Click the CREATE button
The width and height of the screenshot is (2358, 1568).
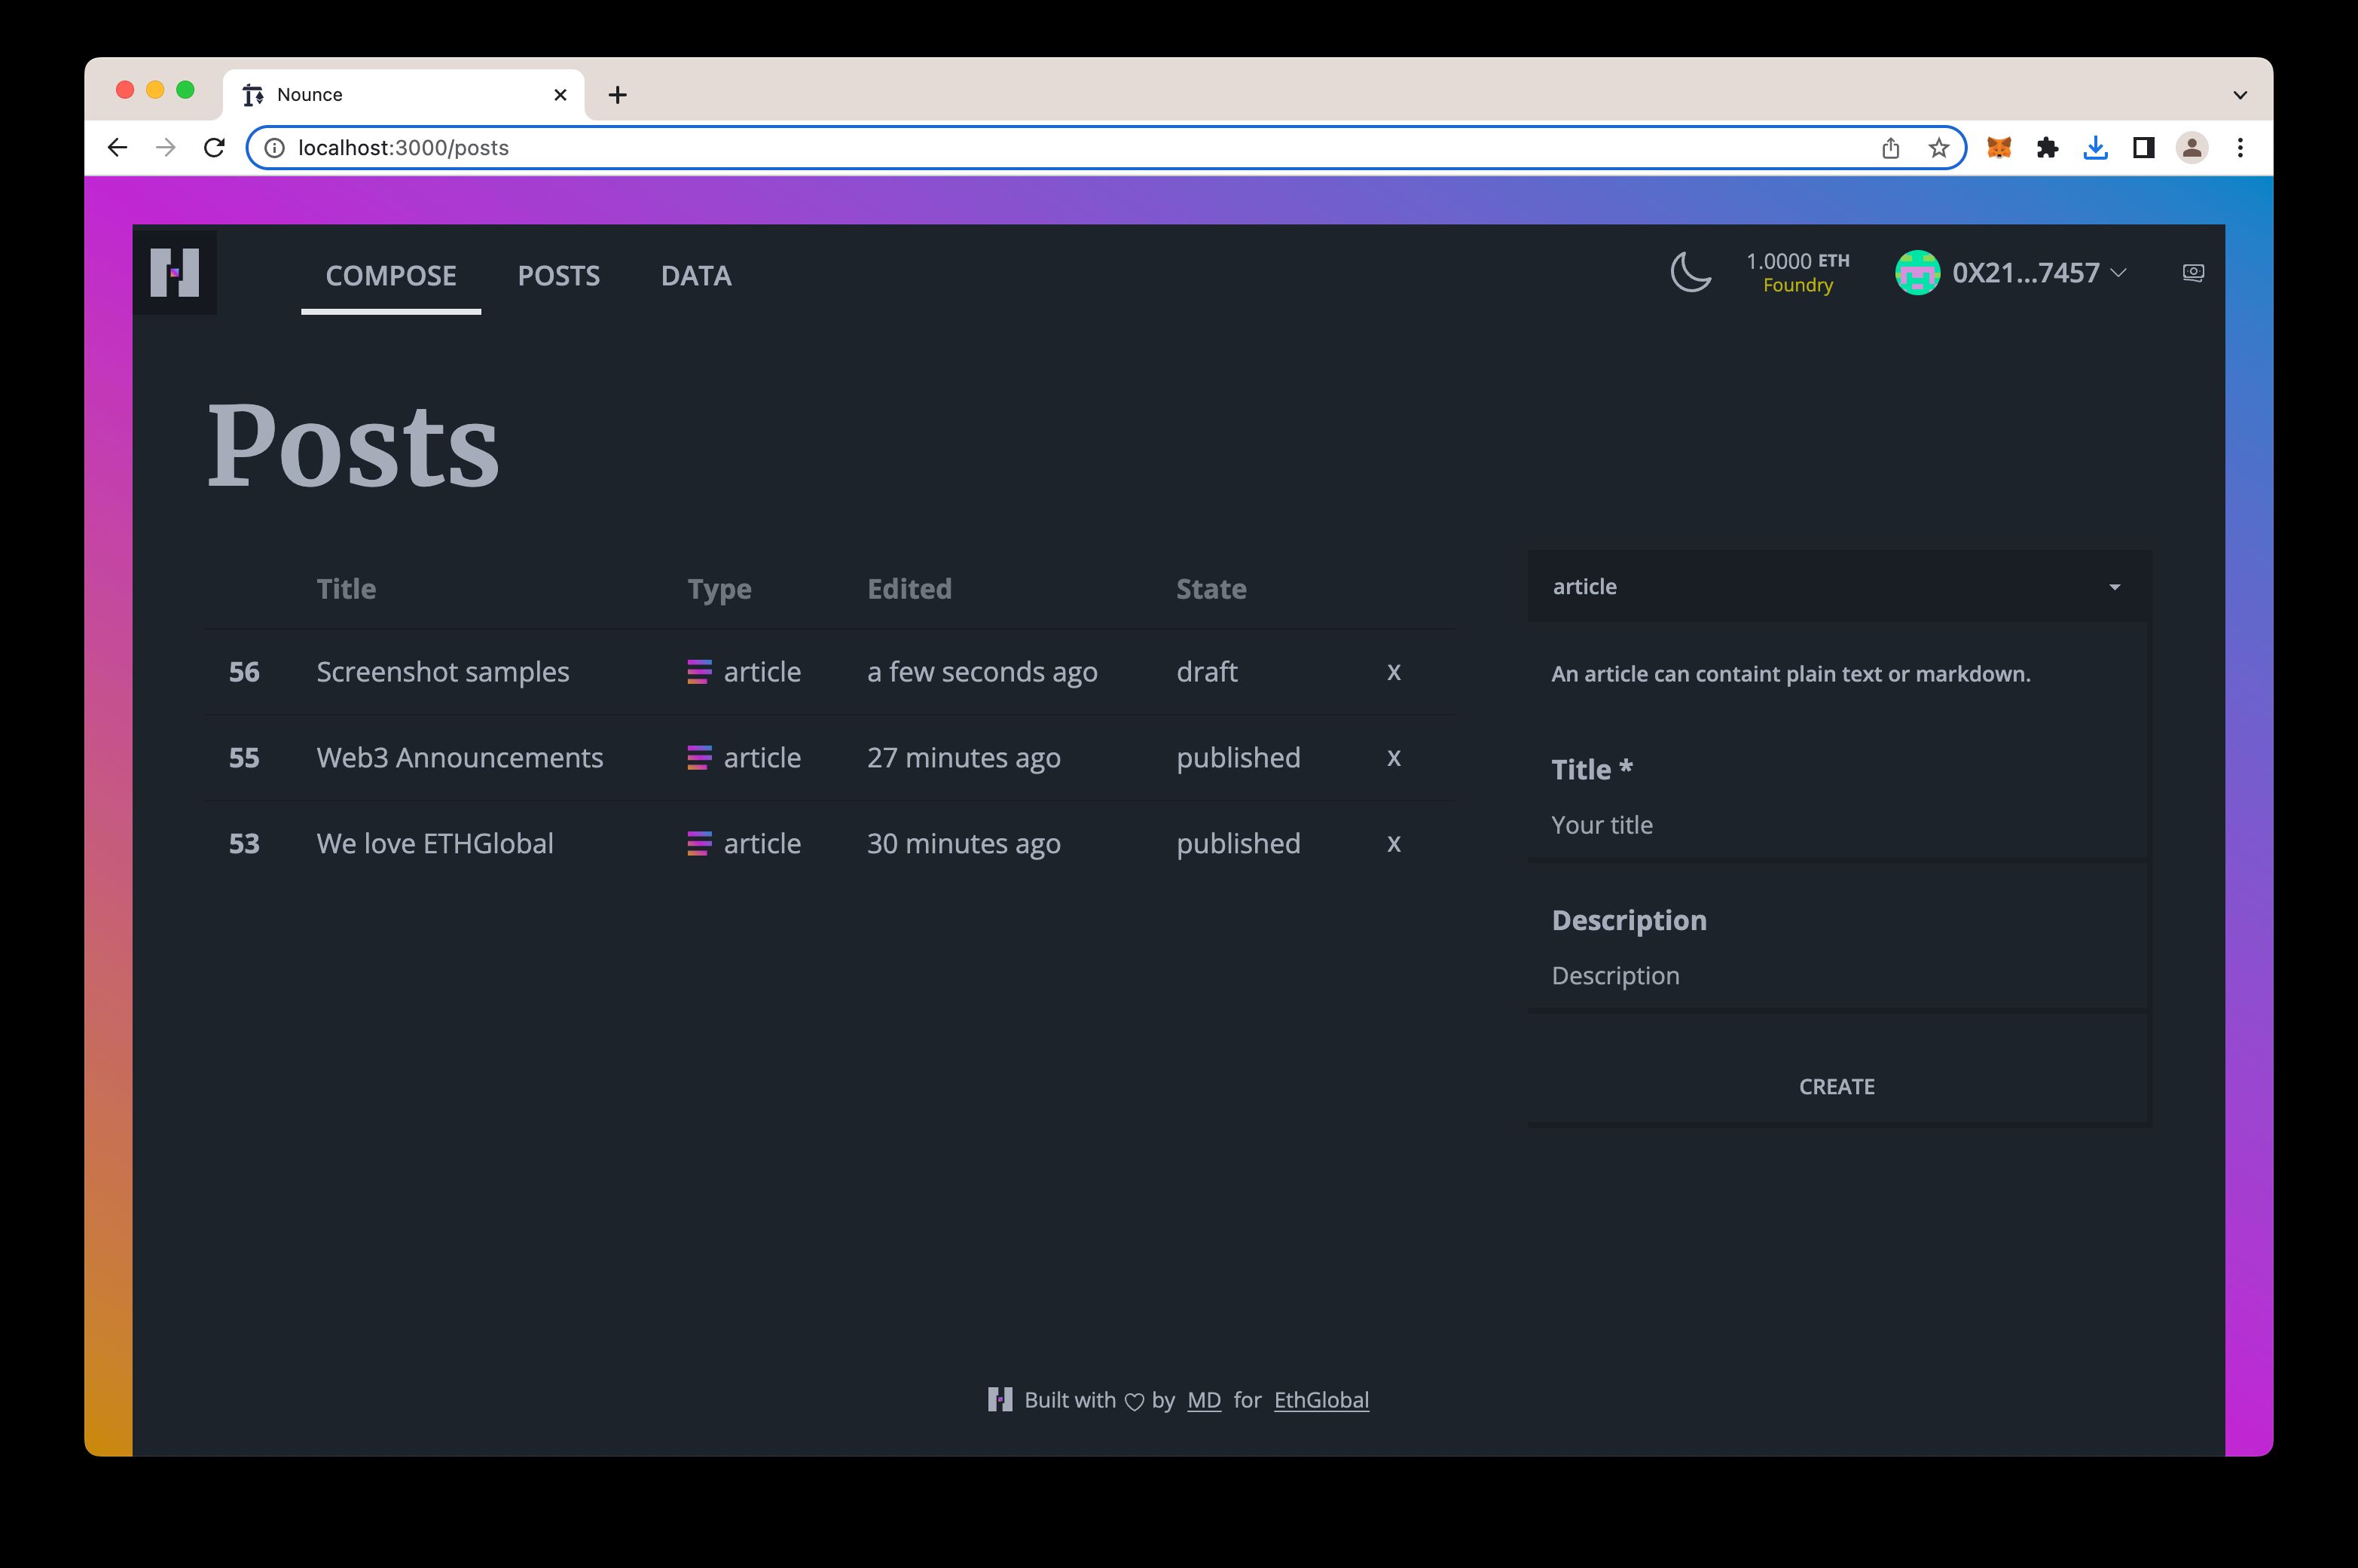pyautogui.click(x=1837, y=1085)
